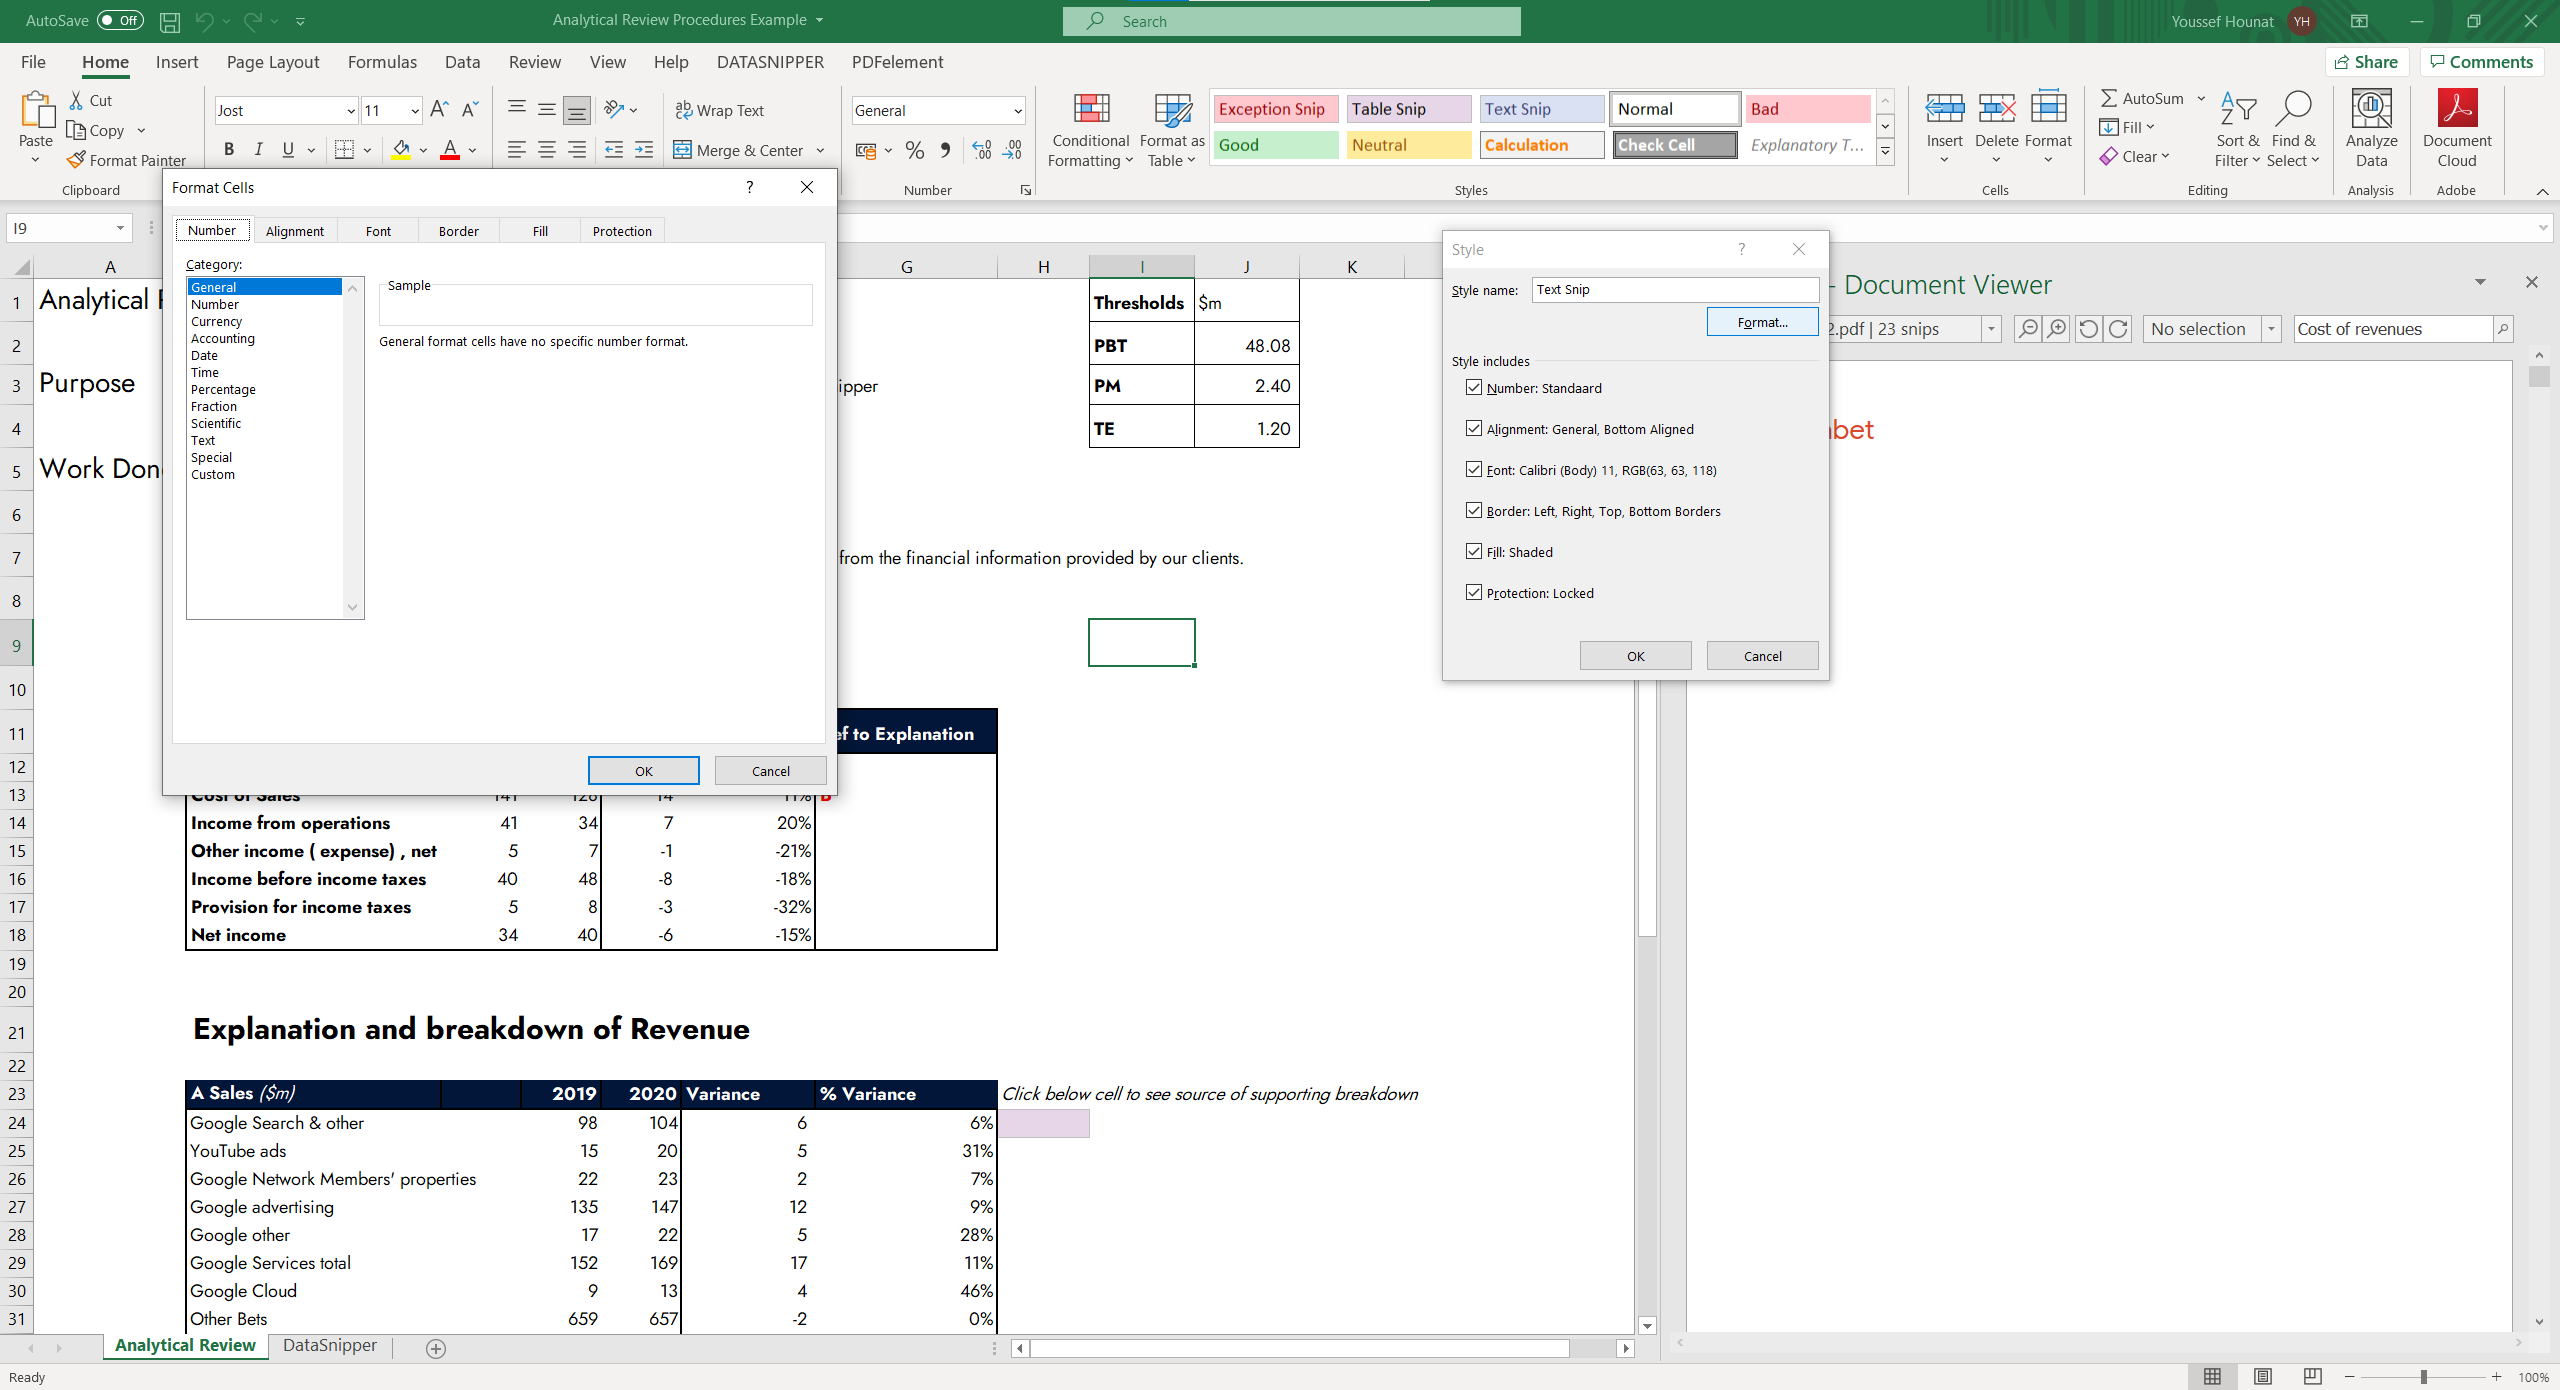Open the Formulas ribbon tab
The height and width of the screenshot is (1390, 2560).
[382, 62]
